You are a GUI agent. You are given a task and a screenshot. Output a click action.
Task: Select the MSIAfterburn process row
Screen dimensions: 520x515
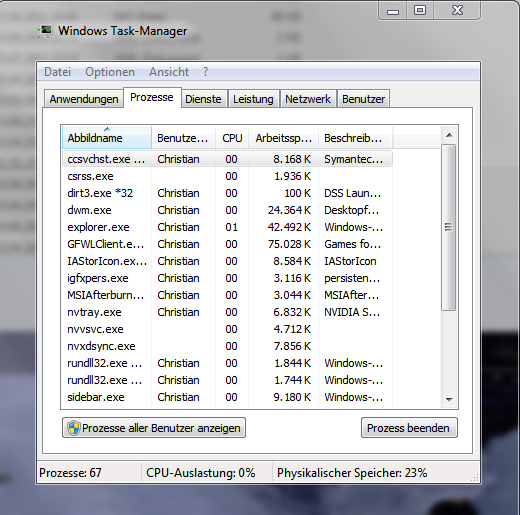tap(227, 295)
